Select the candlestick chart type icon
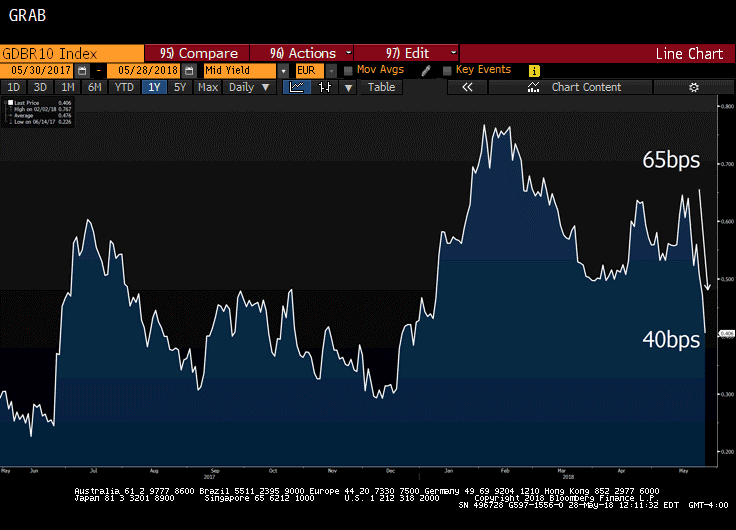736x530 pixels. click(325, 88)
